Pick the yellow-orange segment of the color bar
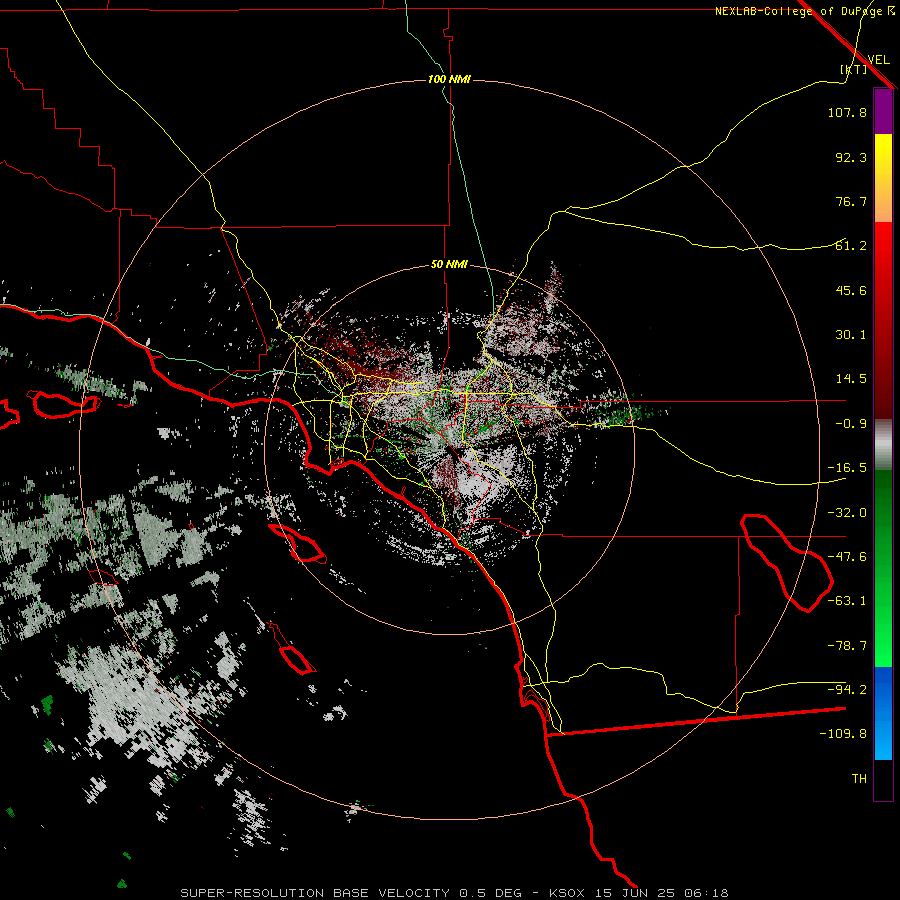900x900 pixels. pyautogui.click(x=883, y=178)
